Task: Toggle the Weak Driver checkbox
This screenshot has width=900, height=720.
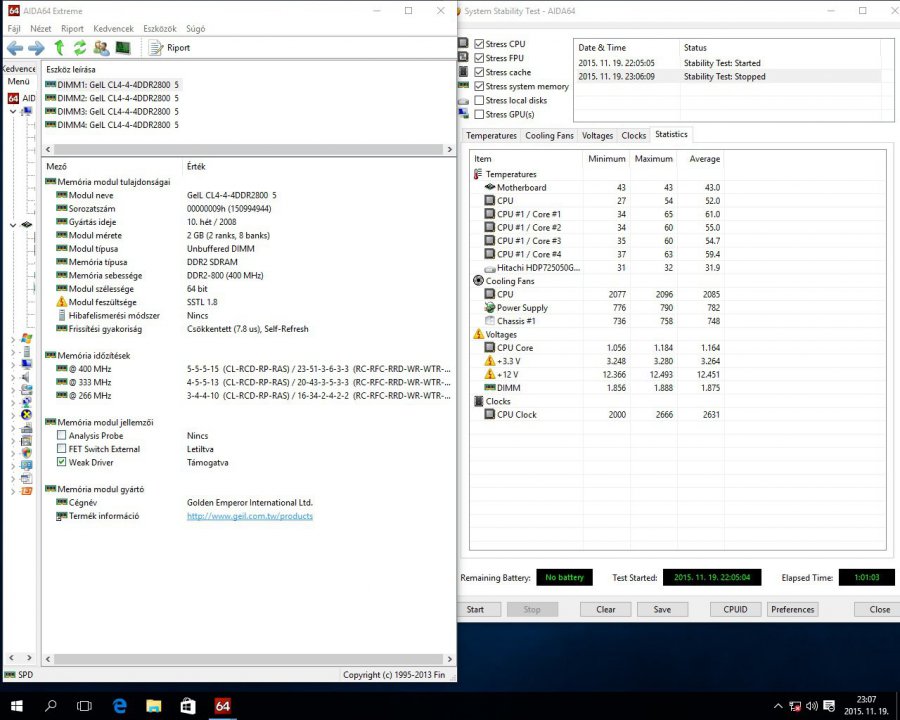Action: (x=61, y=462)
